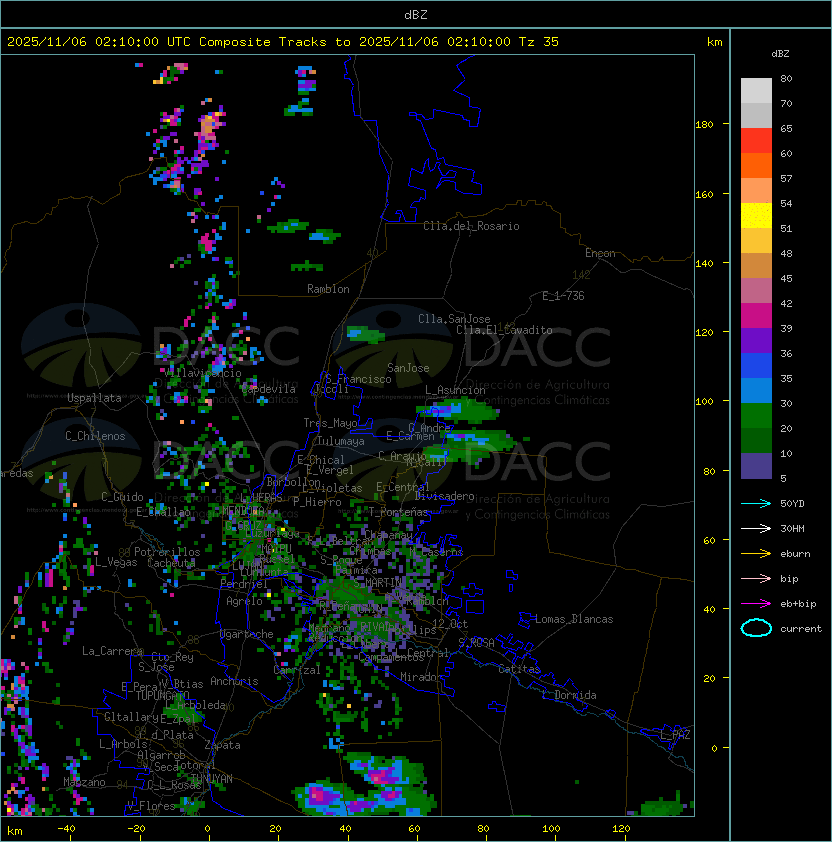Click the indigo swatch below 10 dBZ
This screenshot has width=832, height=842.
(756, 466)
